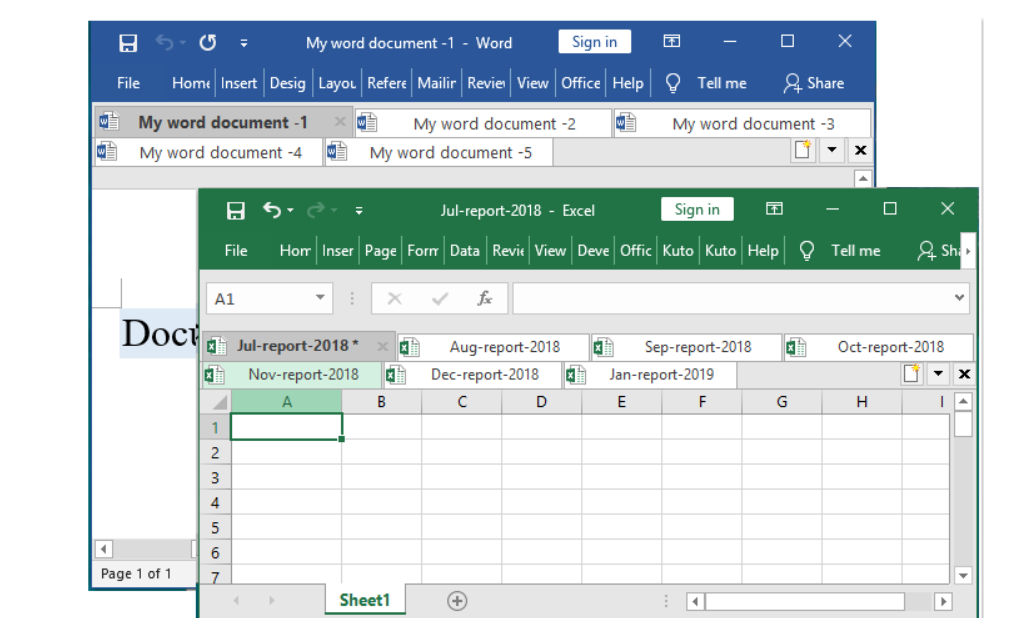Image resolution: width=1014 pixels, height=618 pixels.
Task: Close the My word document -1 tab
Action: coord(340,122)
